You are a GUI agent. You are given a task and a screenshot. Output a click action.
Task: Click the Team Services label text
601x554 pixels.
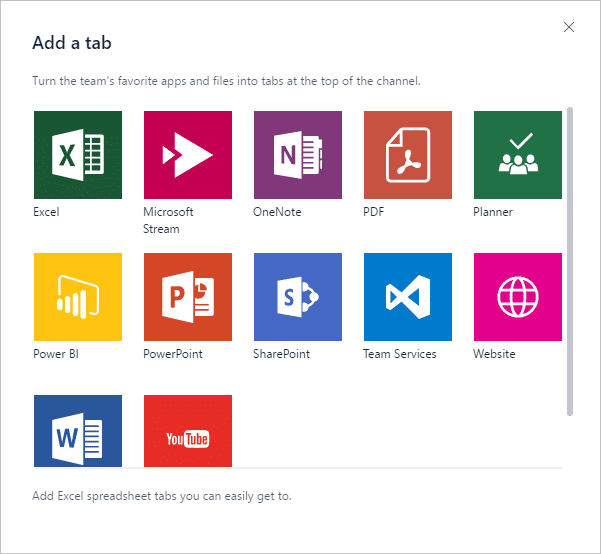point(400,354)
